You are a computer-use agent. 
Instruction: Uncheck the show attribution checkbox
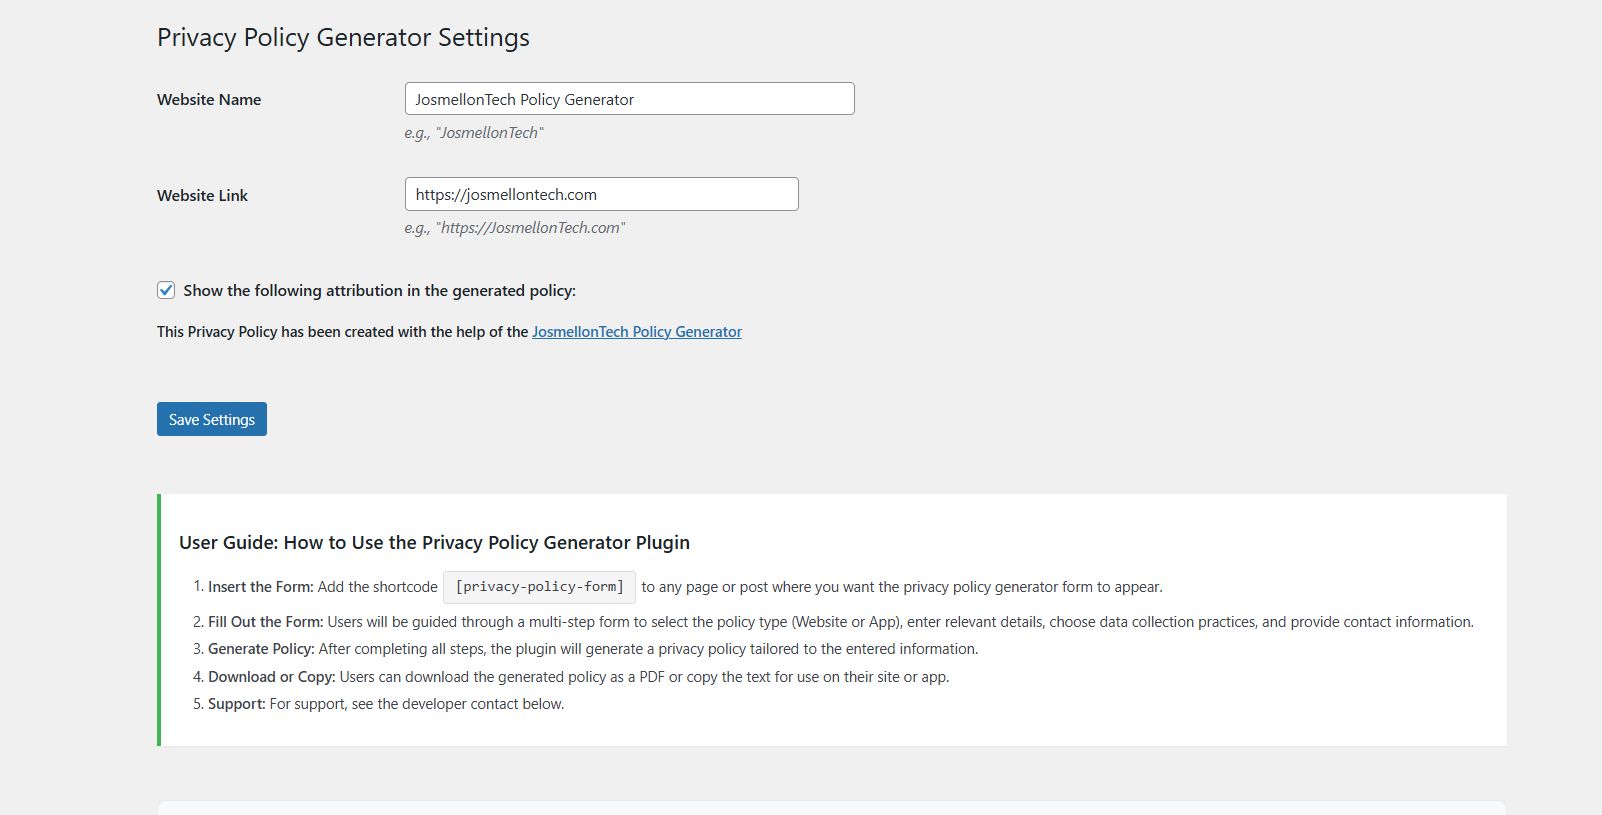click(166, 290)
